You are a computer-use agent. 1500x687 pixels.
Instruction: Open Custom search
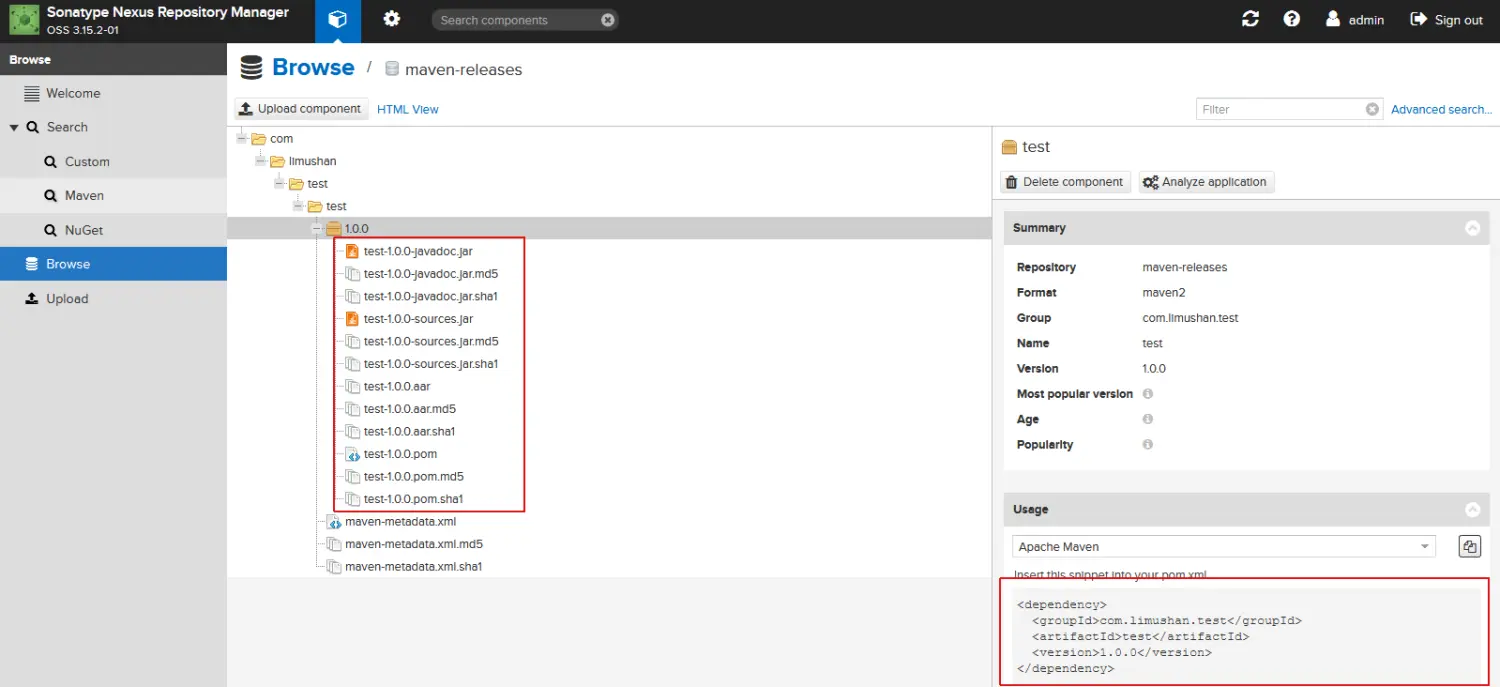tap(113, 161)
